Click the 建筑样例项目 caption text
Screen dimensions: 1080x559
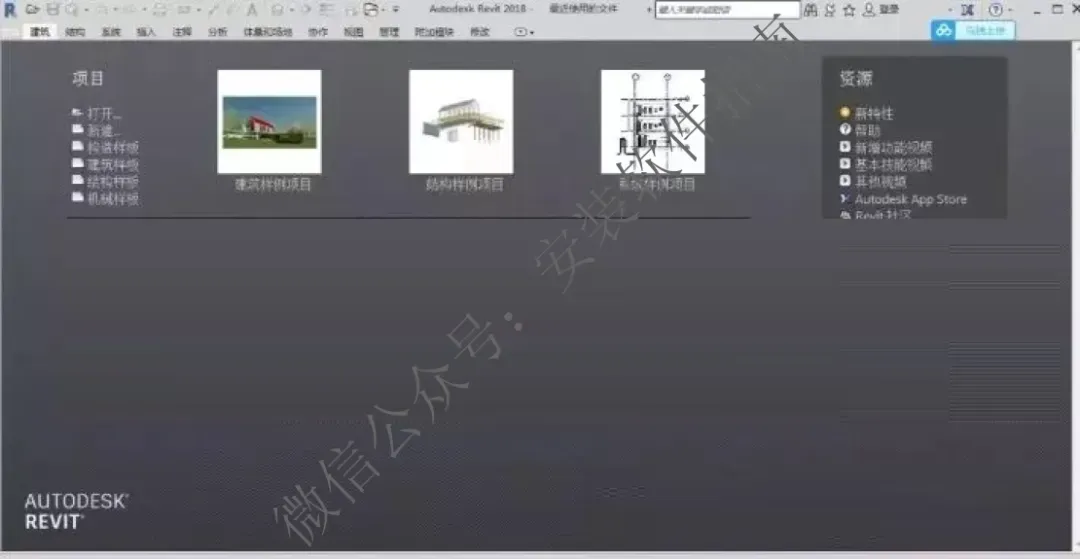(x=273, y=184)
